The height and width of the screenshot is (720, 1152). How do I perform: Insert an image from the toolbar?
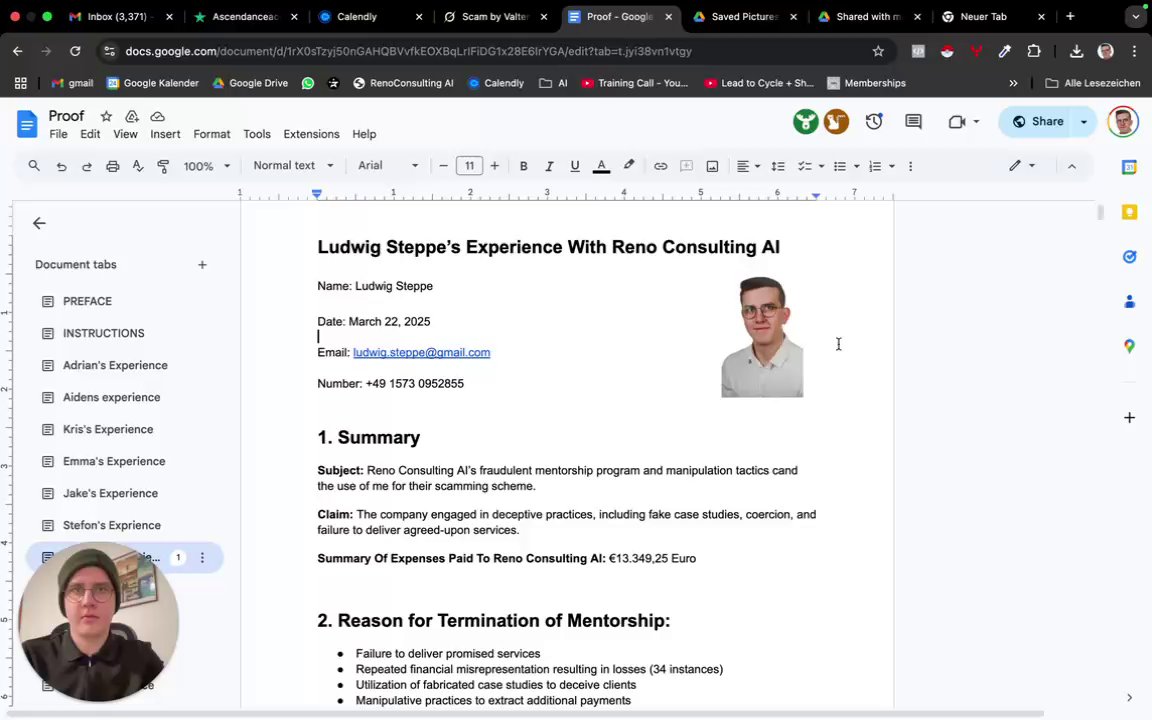(x=712, y=166)
